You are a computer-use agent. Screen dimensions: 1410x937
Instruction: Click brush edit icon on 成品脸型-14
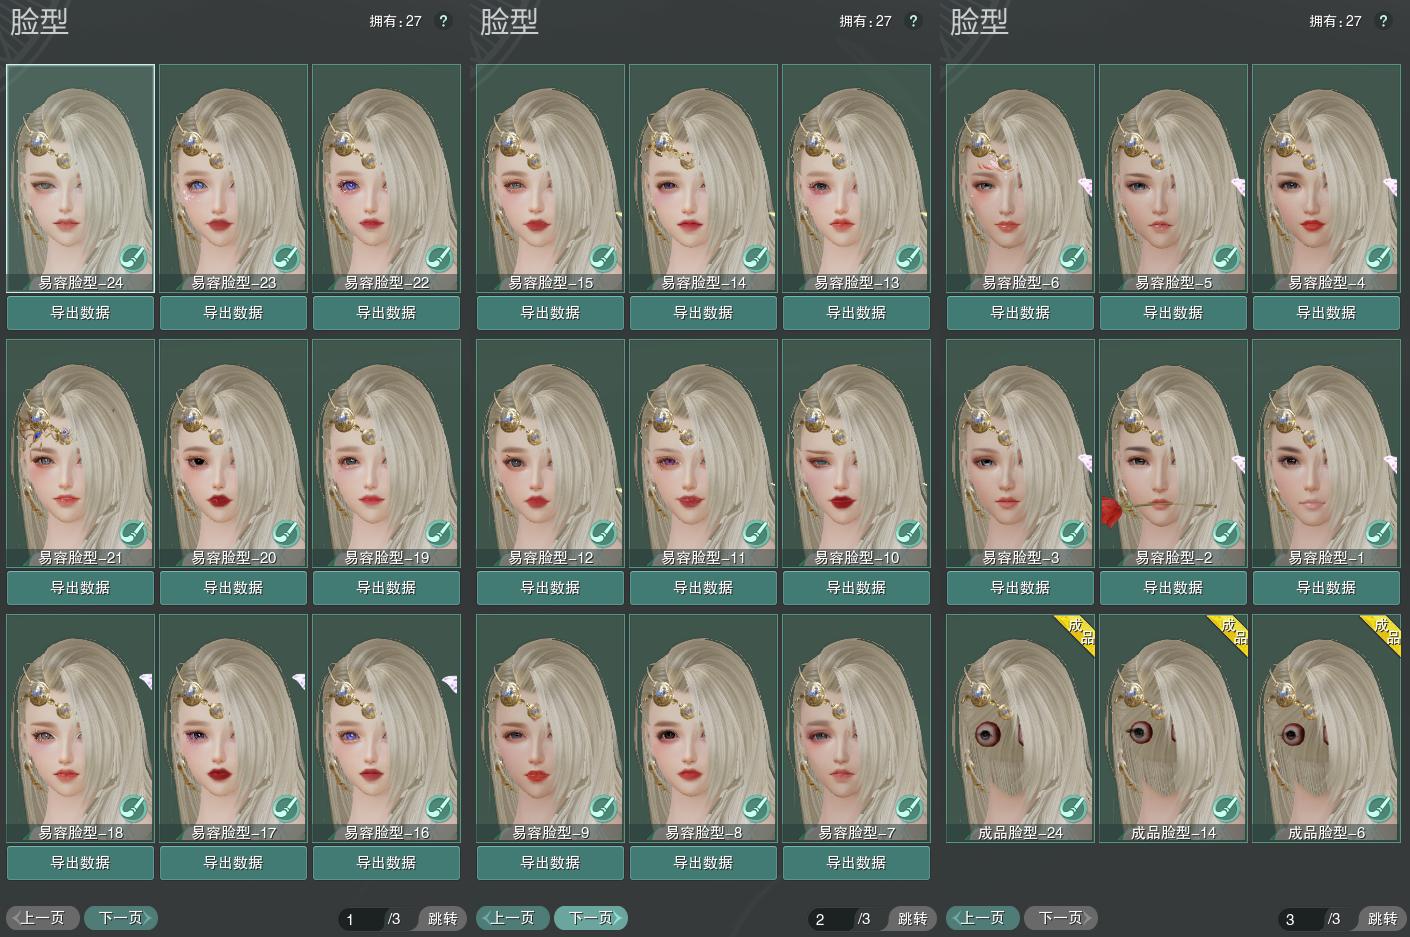point(1226,809)
